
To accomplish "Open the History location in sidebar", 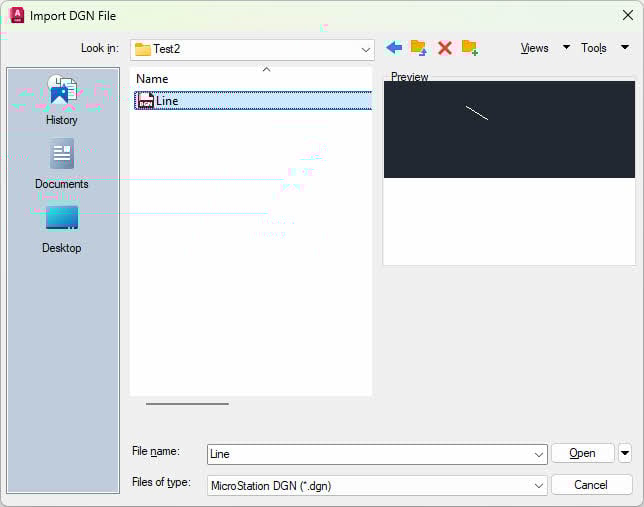I will (62, 100).
